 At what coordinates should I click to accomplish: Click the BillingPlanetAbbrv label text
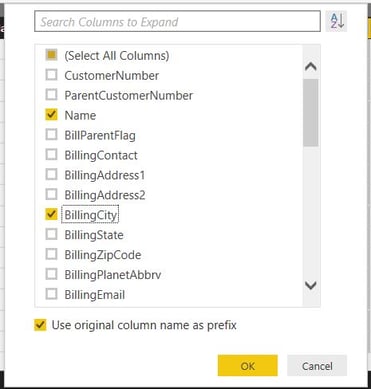pyautogui.click(x=113, y=275)
